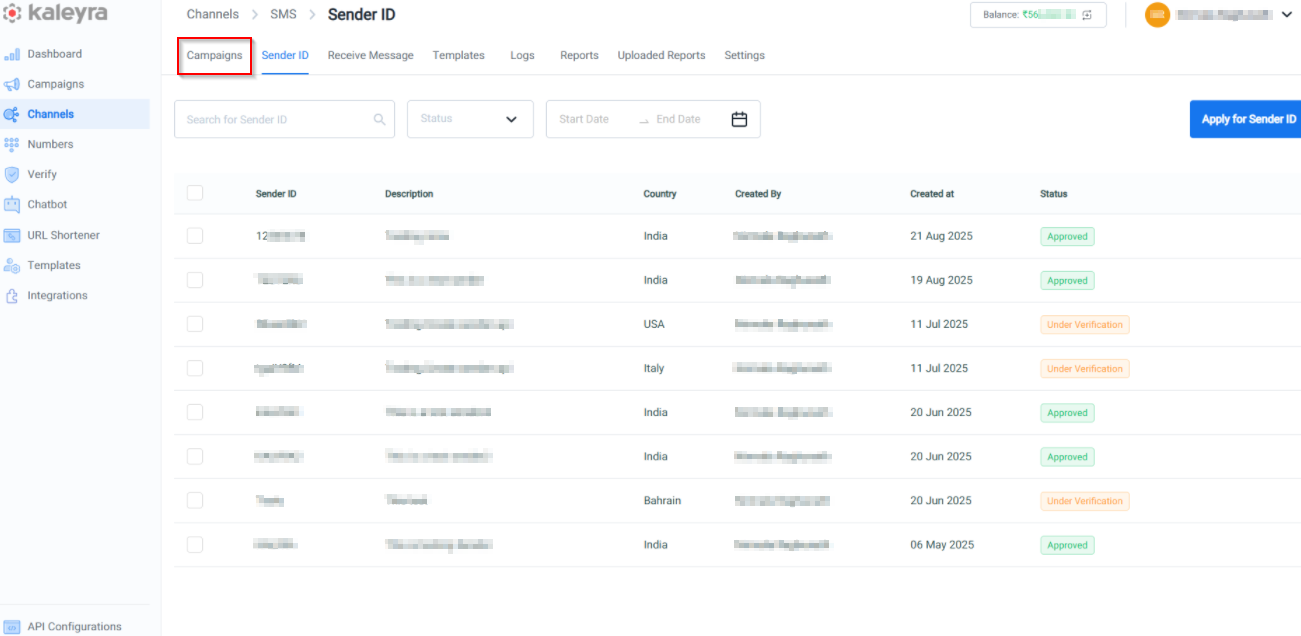This screenshot has height=636, width=1301.
Task: Switch to the Templates tab
Action: click(x=458, y=55)
